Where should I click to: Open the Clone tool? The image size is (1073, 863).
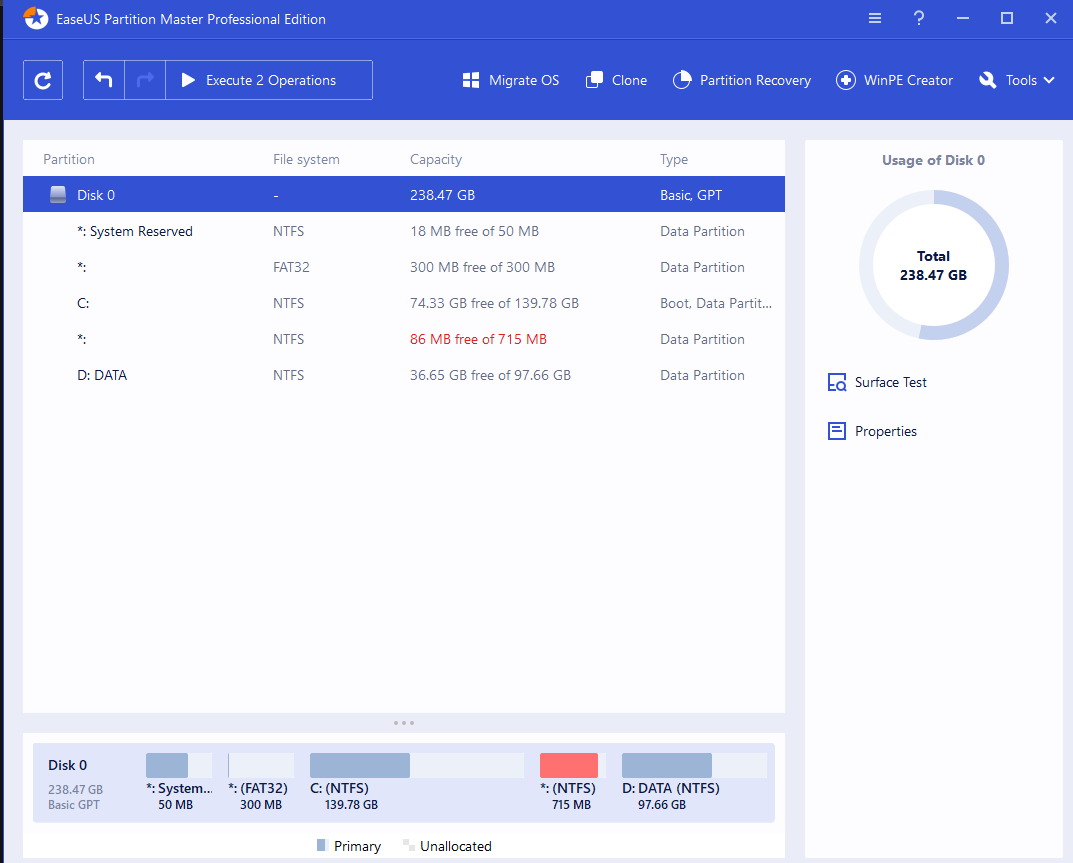point(616,80)
